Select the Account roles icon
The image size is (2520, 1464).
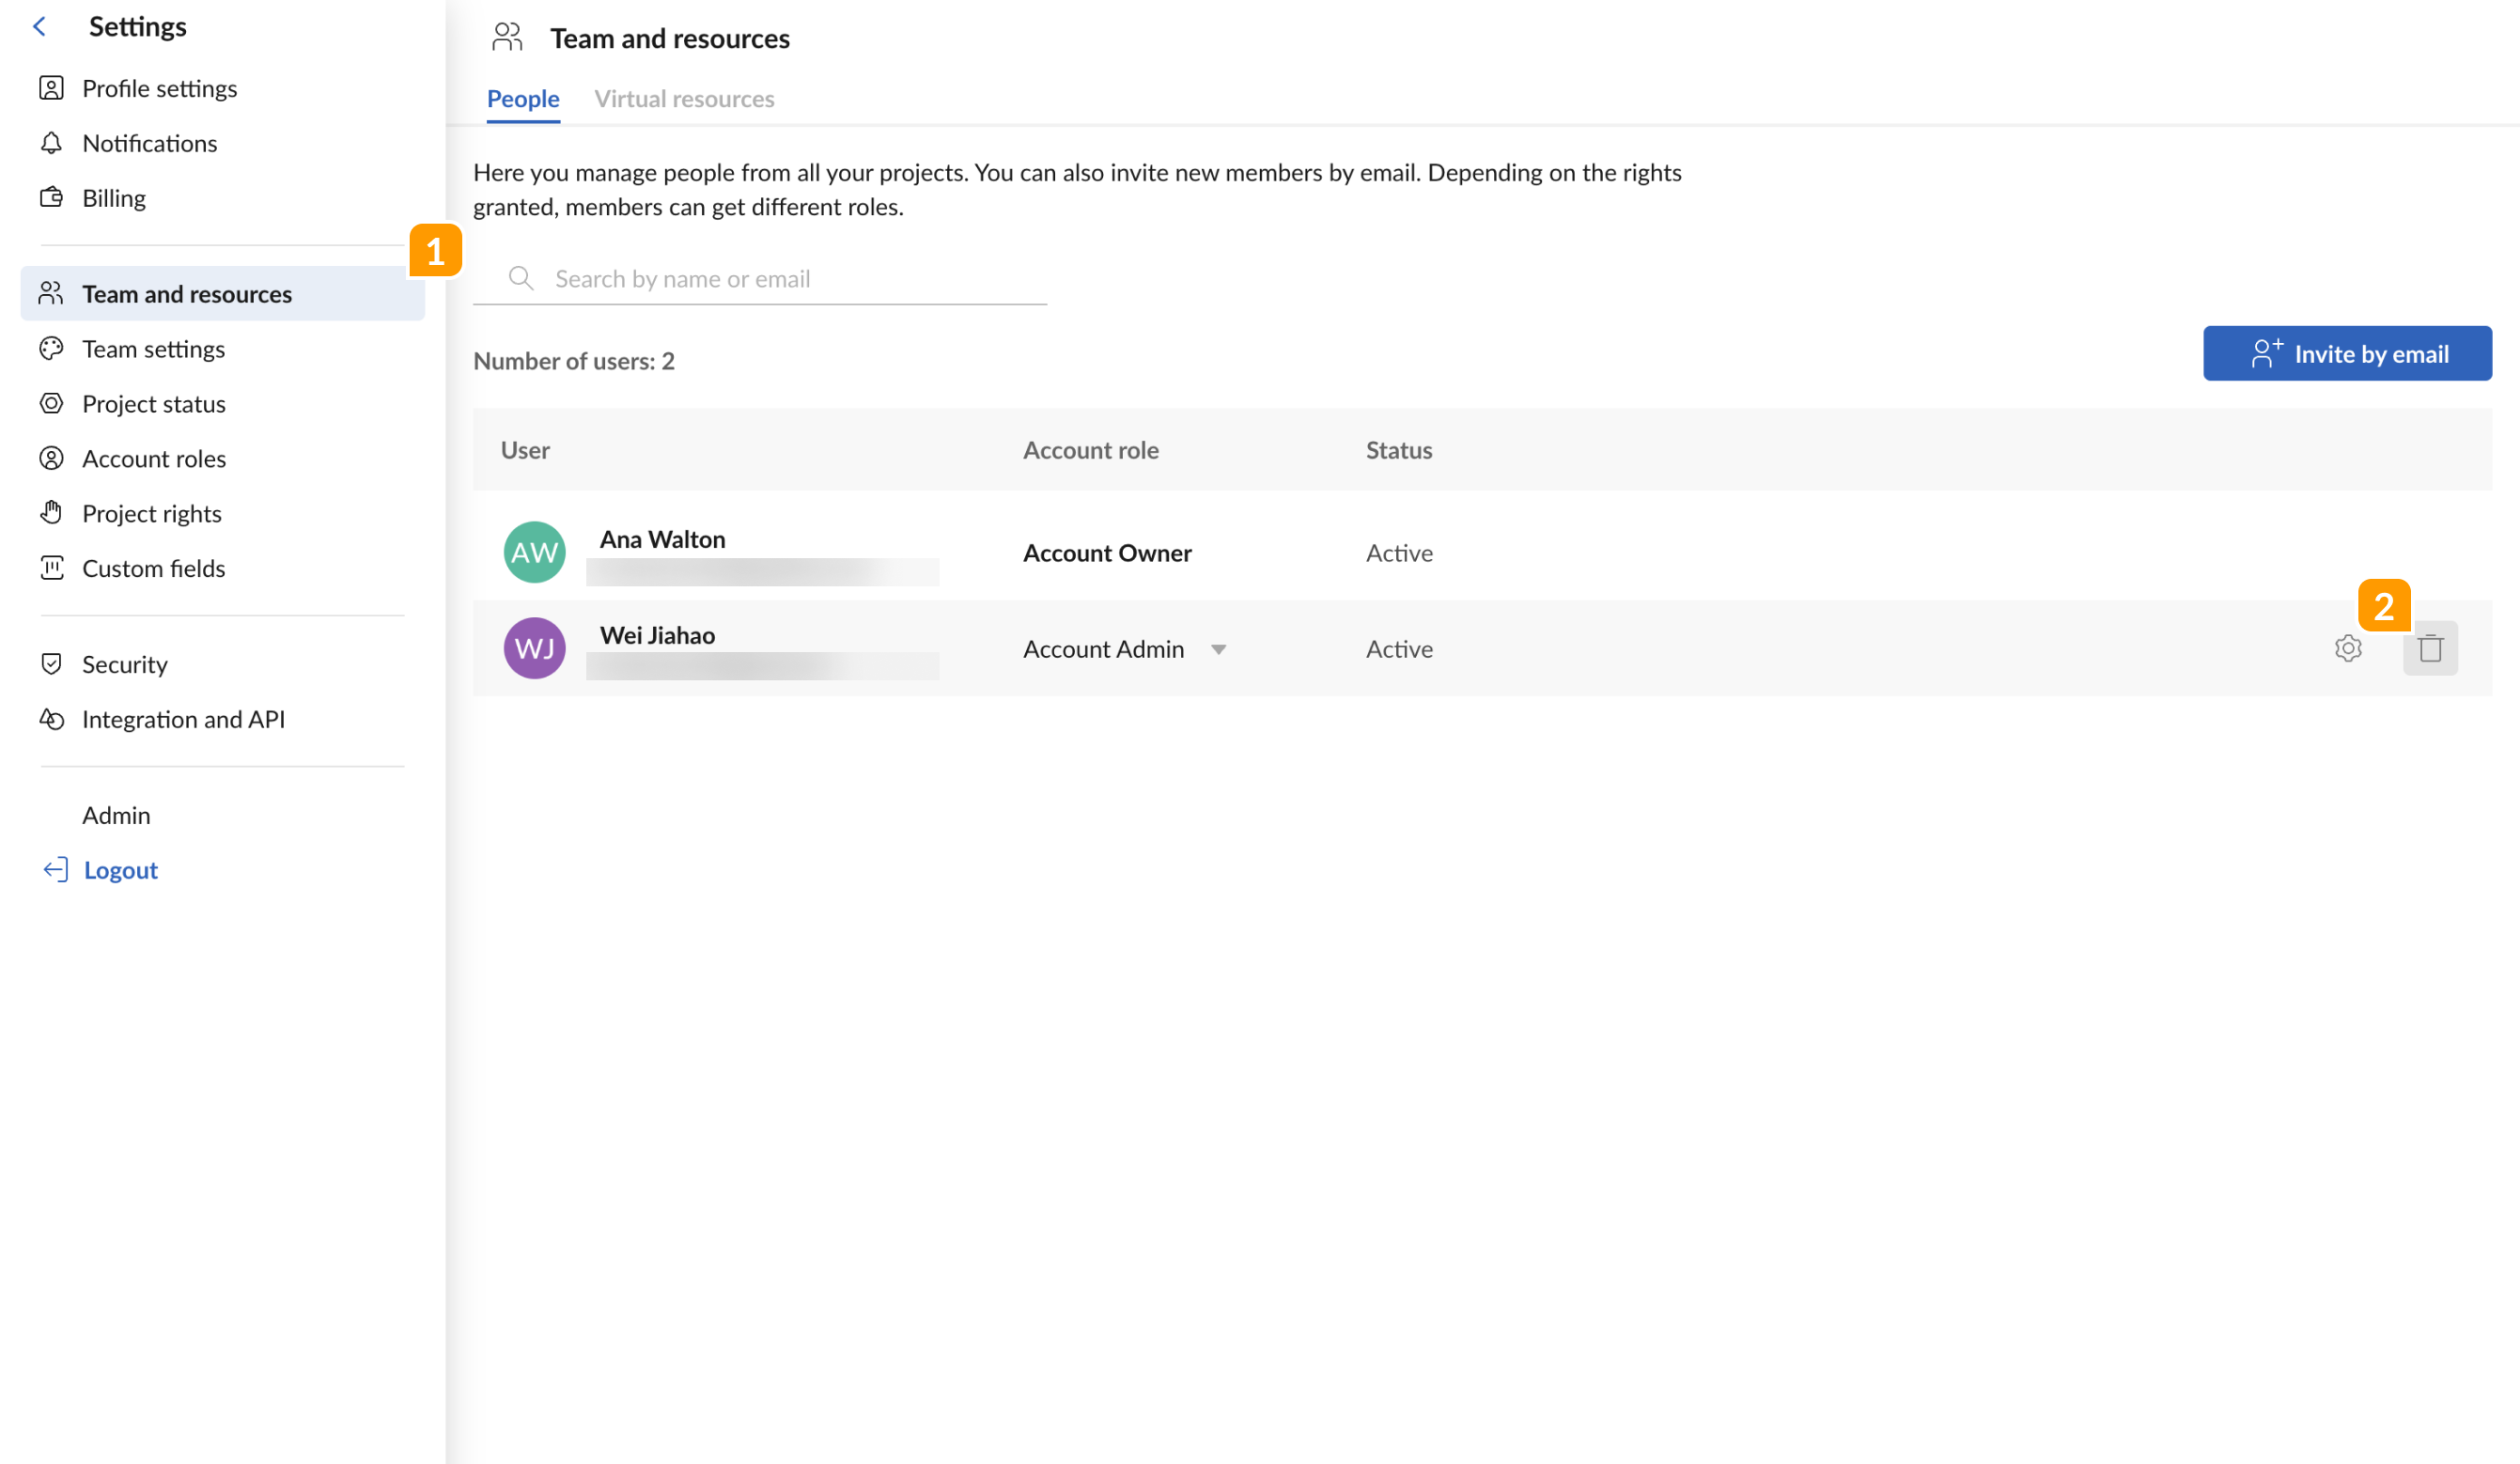click(x=52, y=458)
